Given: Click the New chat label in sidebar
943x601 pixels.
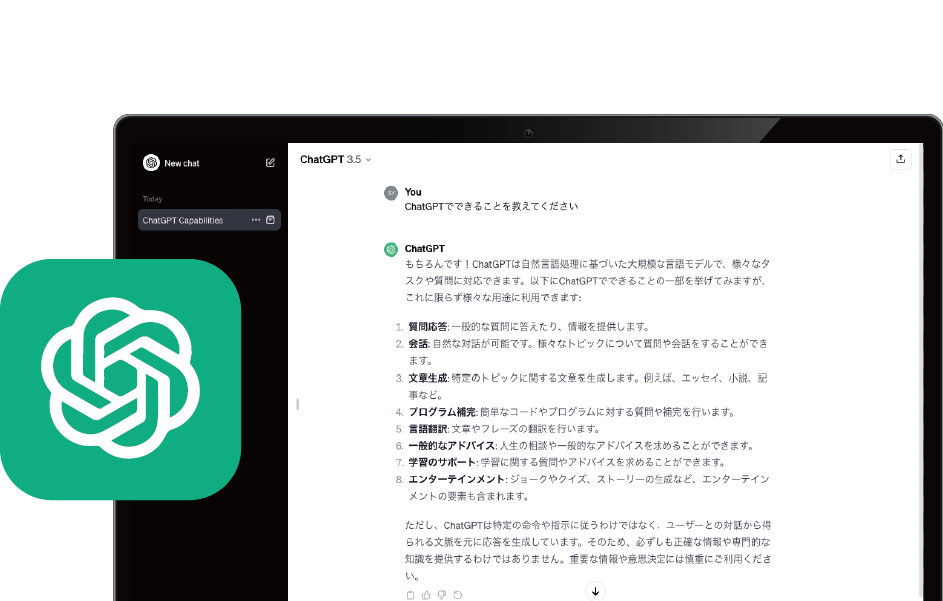Looking at the screenshot, I should pyautogui.click(x=182, y=163).
